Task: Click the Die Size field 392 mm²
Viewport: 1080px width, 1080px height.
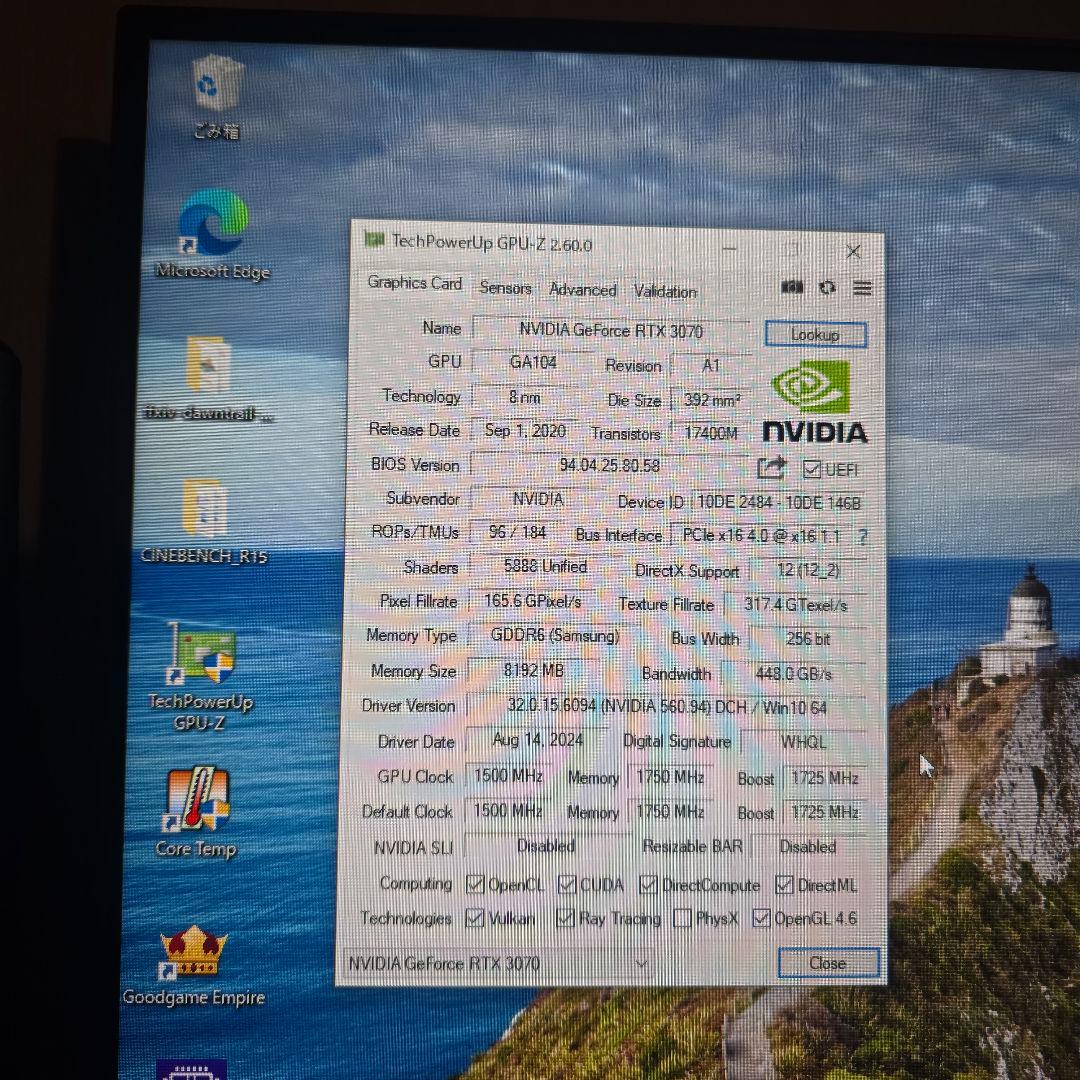Action: [710, 400]
